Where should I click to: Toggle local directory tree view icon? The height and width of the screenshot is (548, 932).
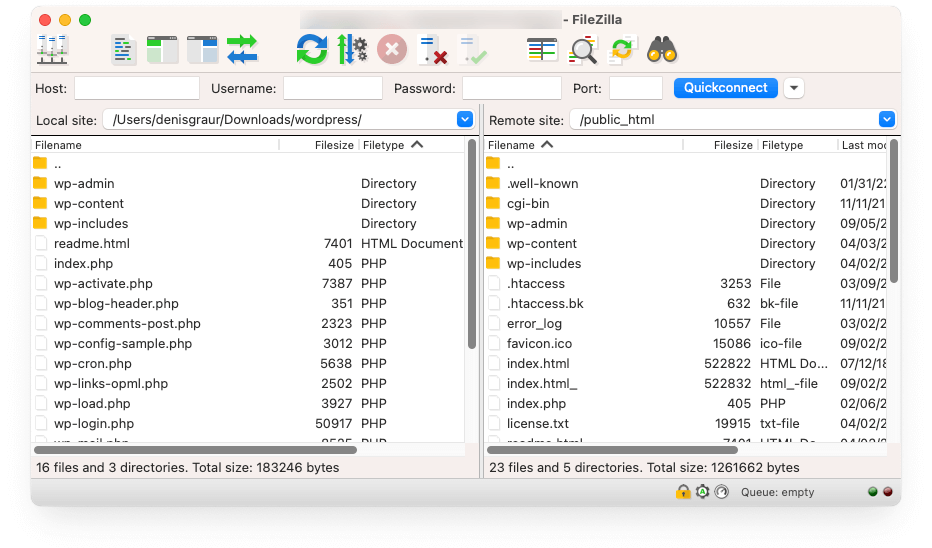tap(162, 50)
